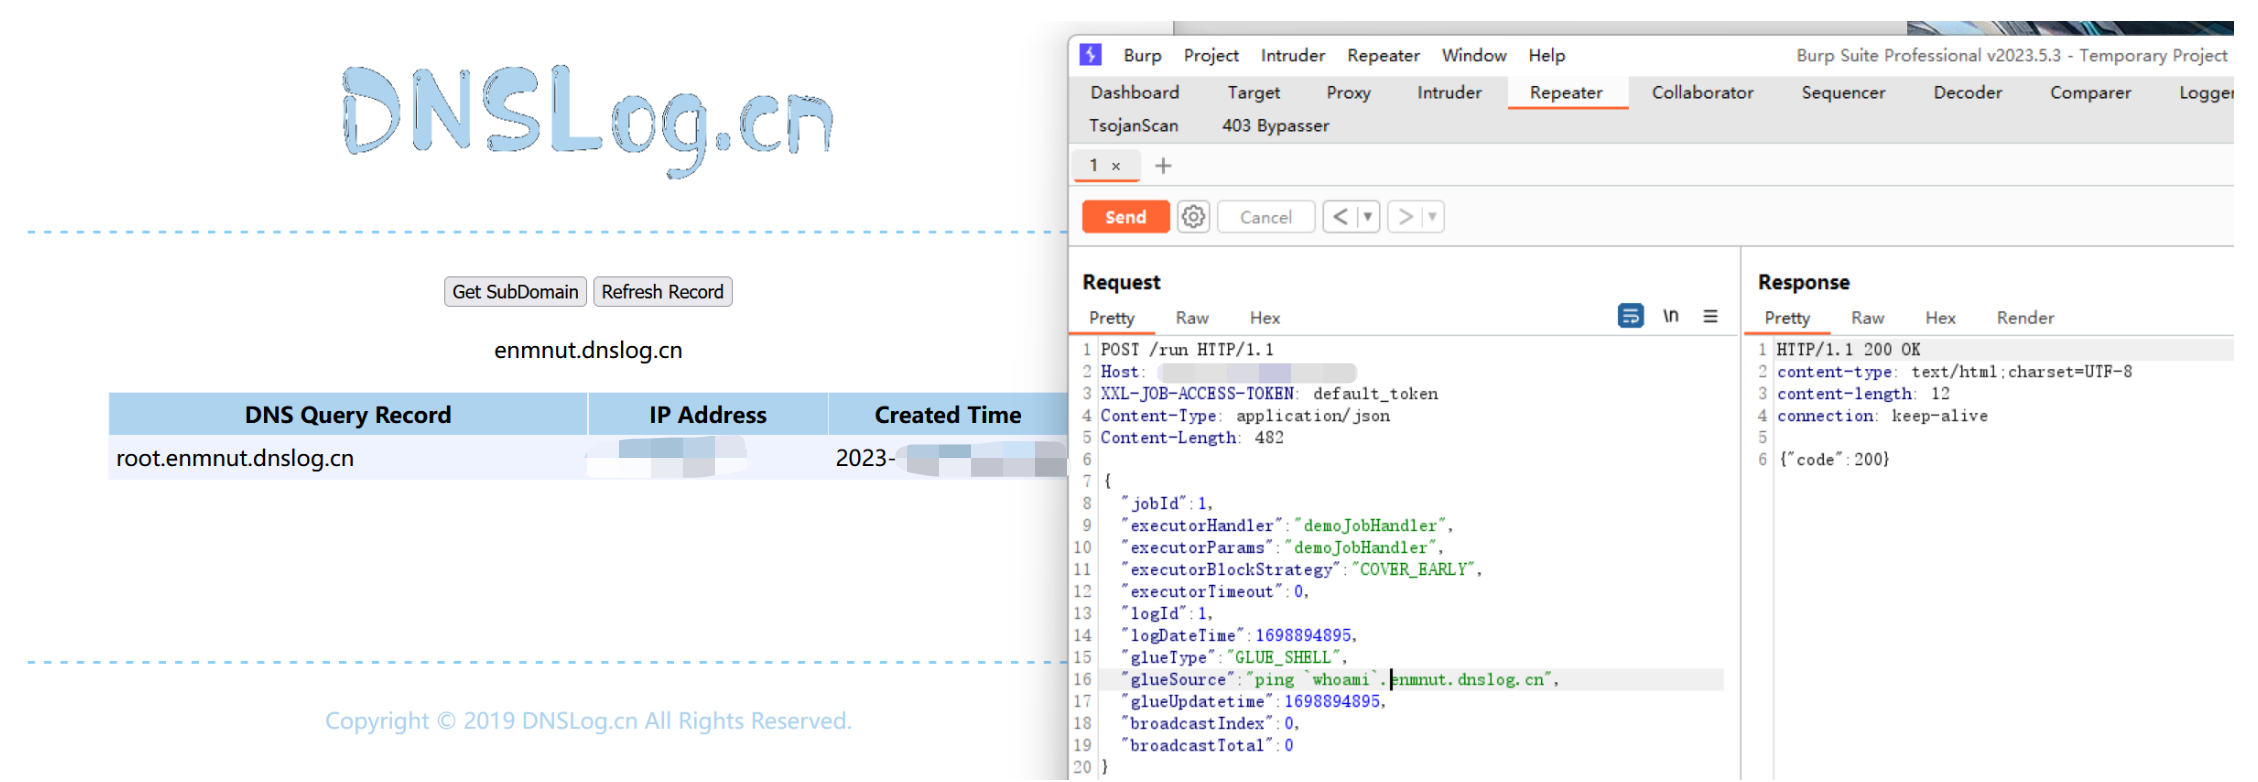Click the {"code":200} response body line

tap(1833, 460)
